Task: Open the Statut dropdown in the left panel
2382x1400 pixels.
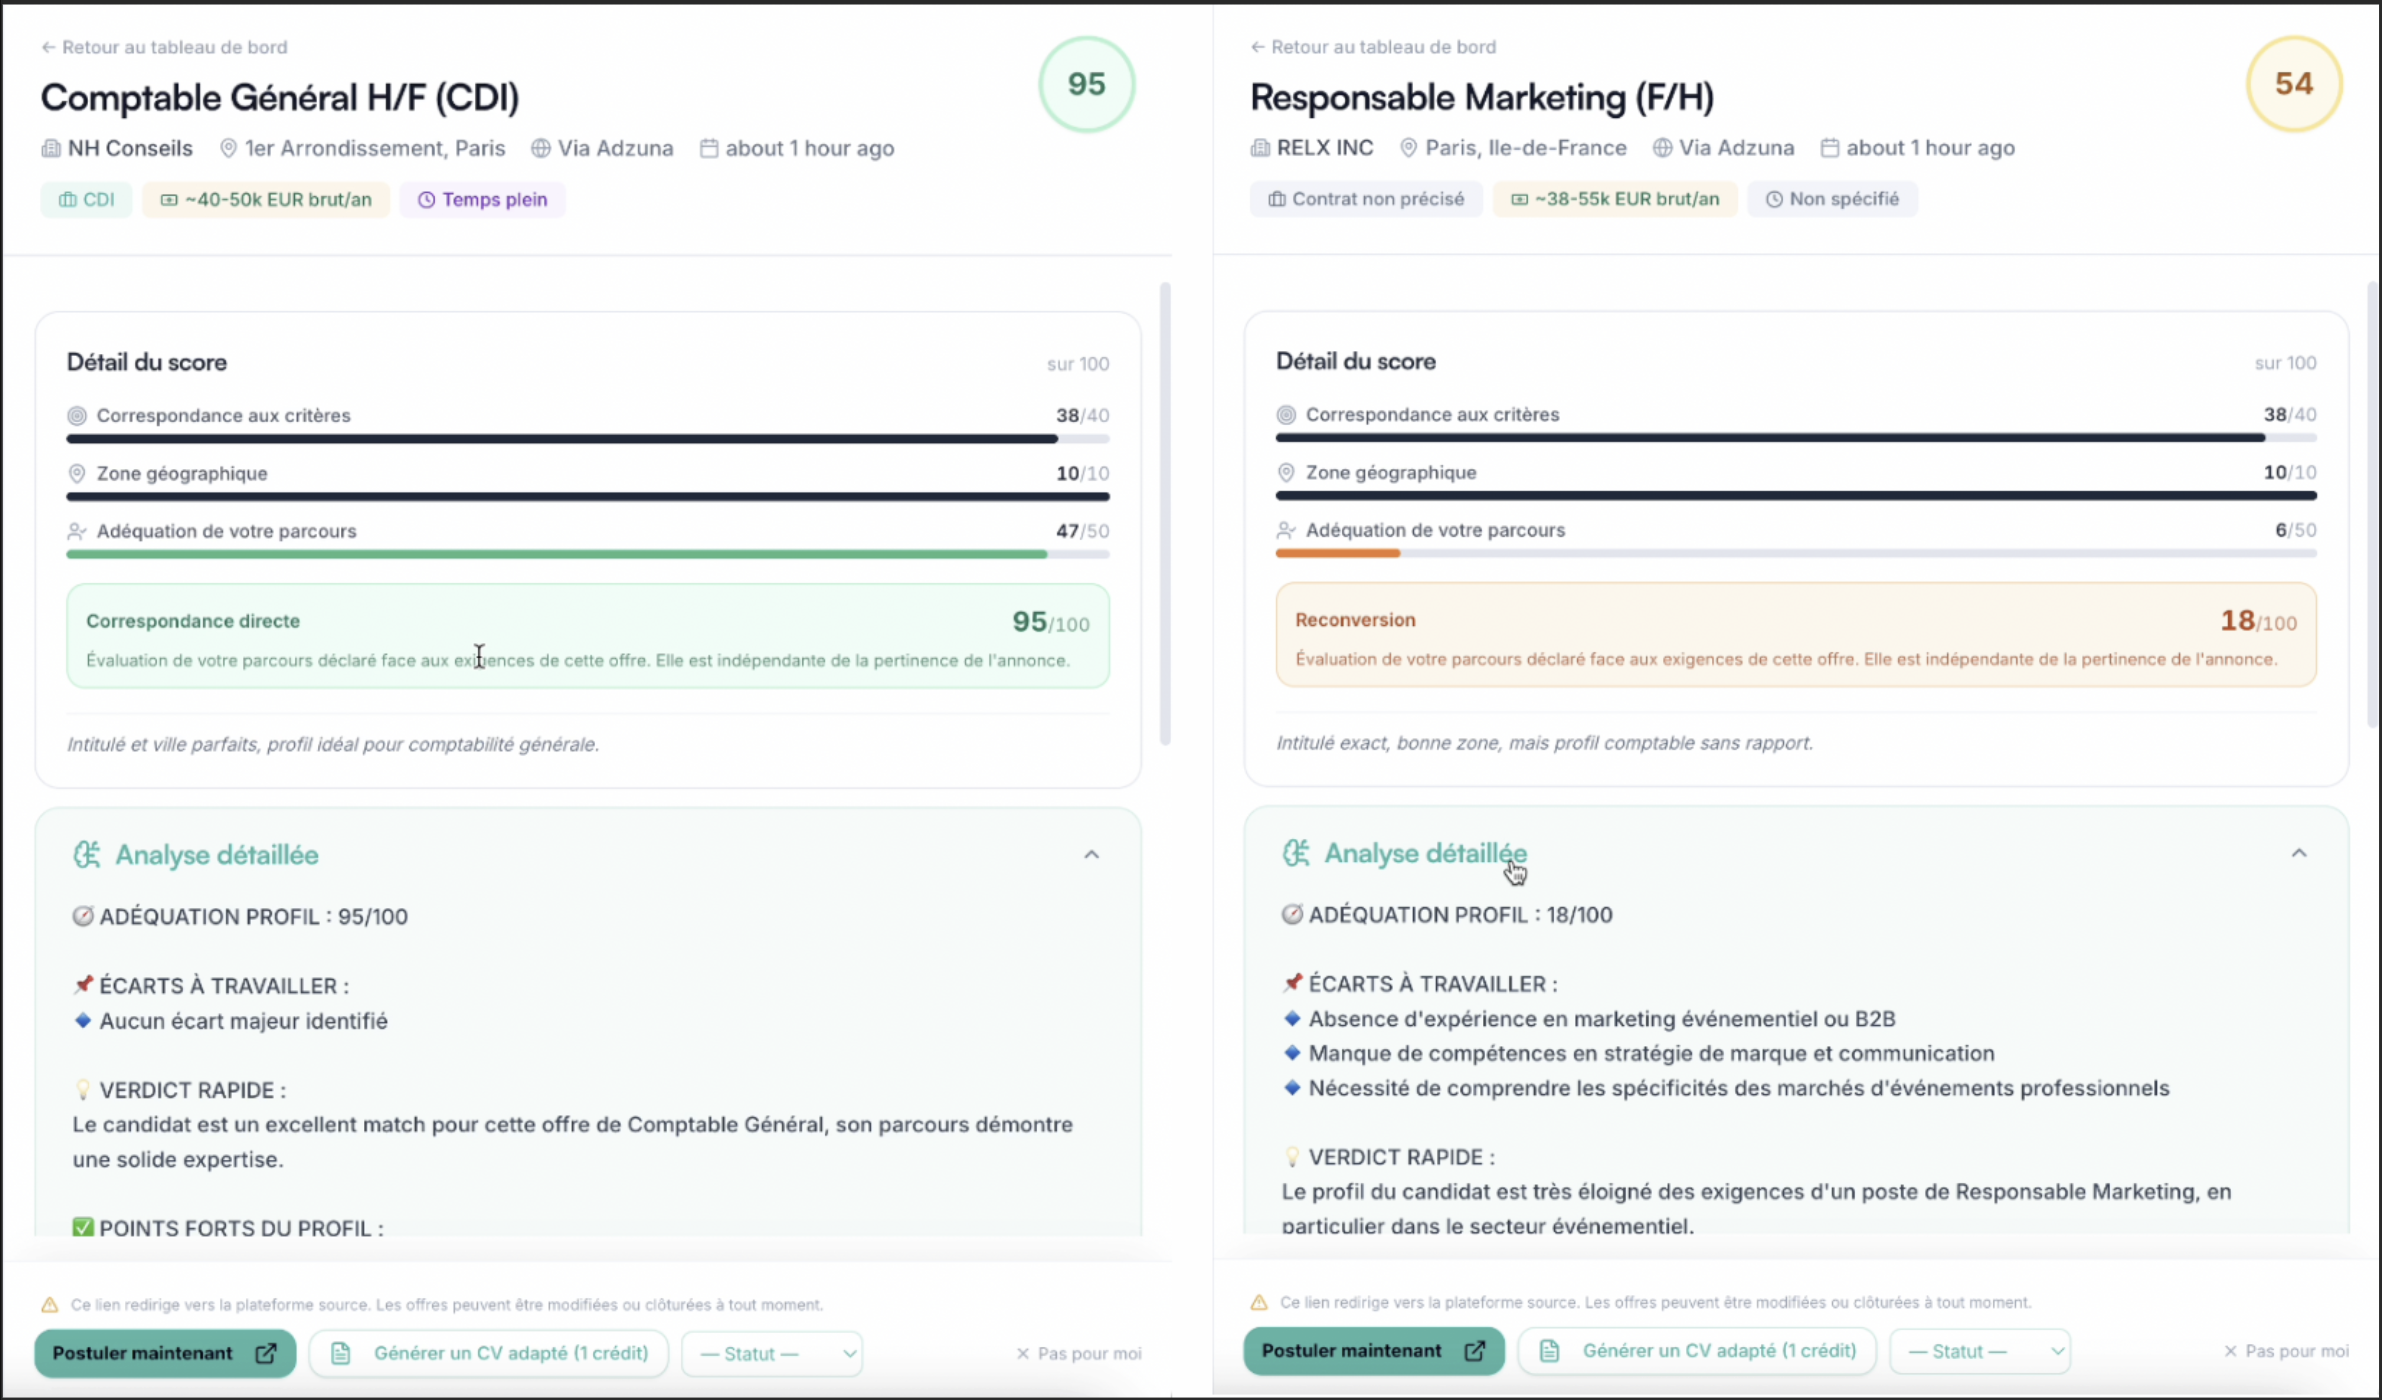Action: coord(773,1353)
